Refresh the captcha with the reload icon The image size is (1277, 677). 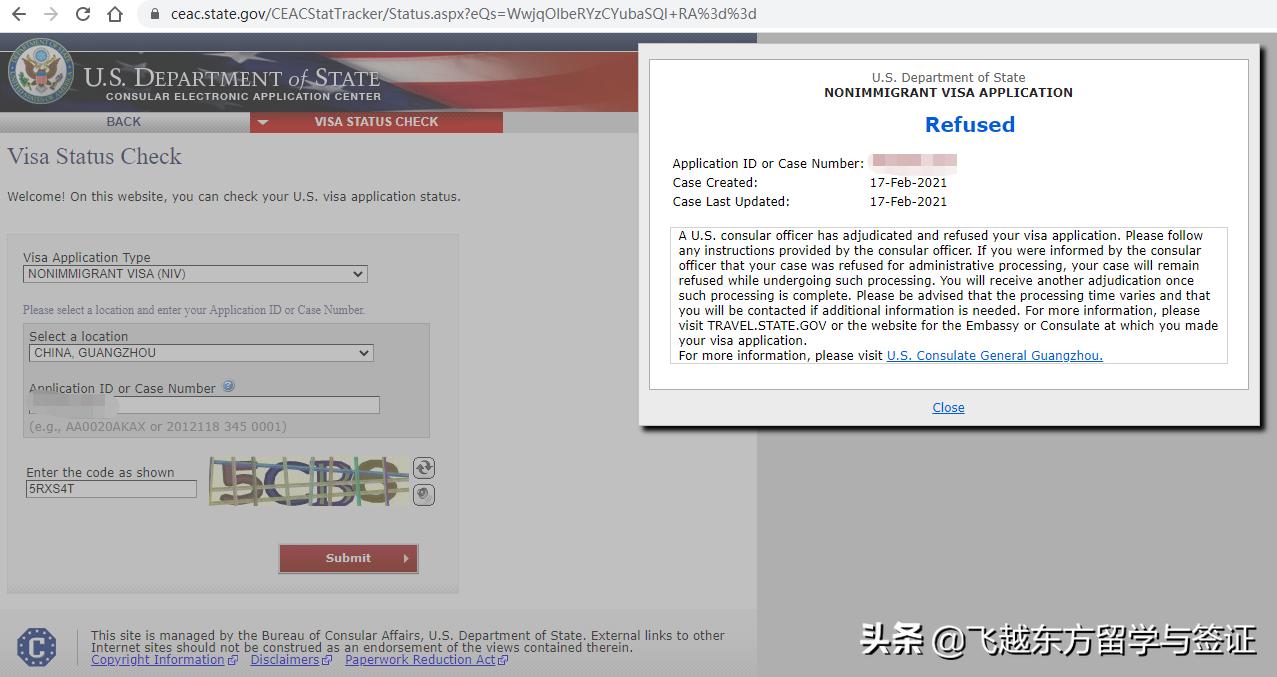click(424, 468)
